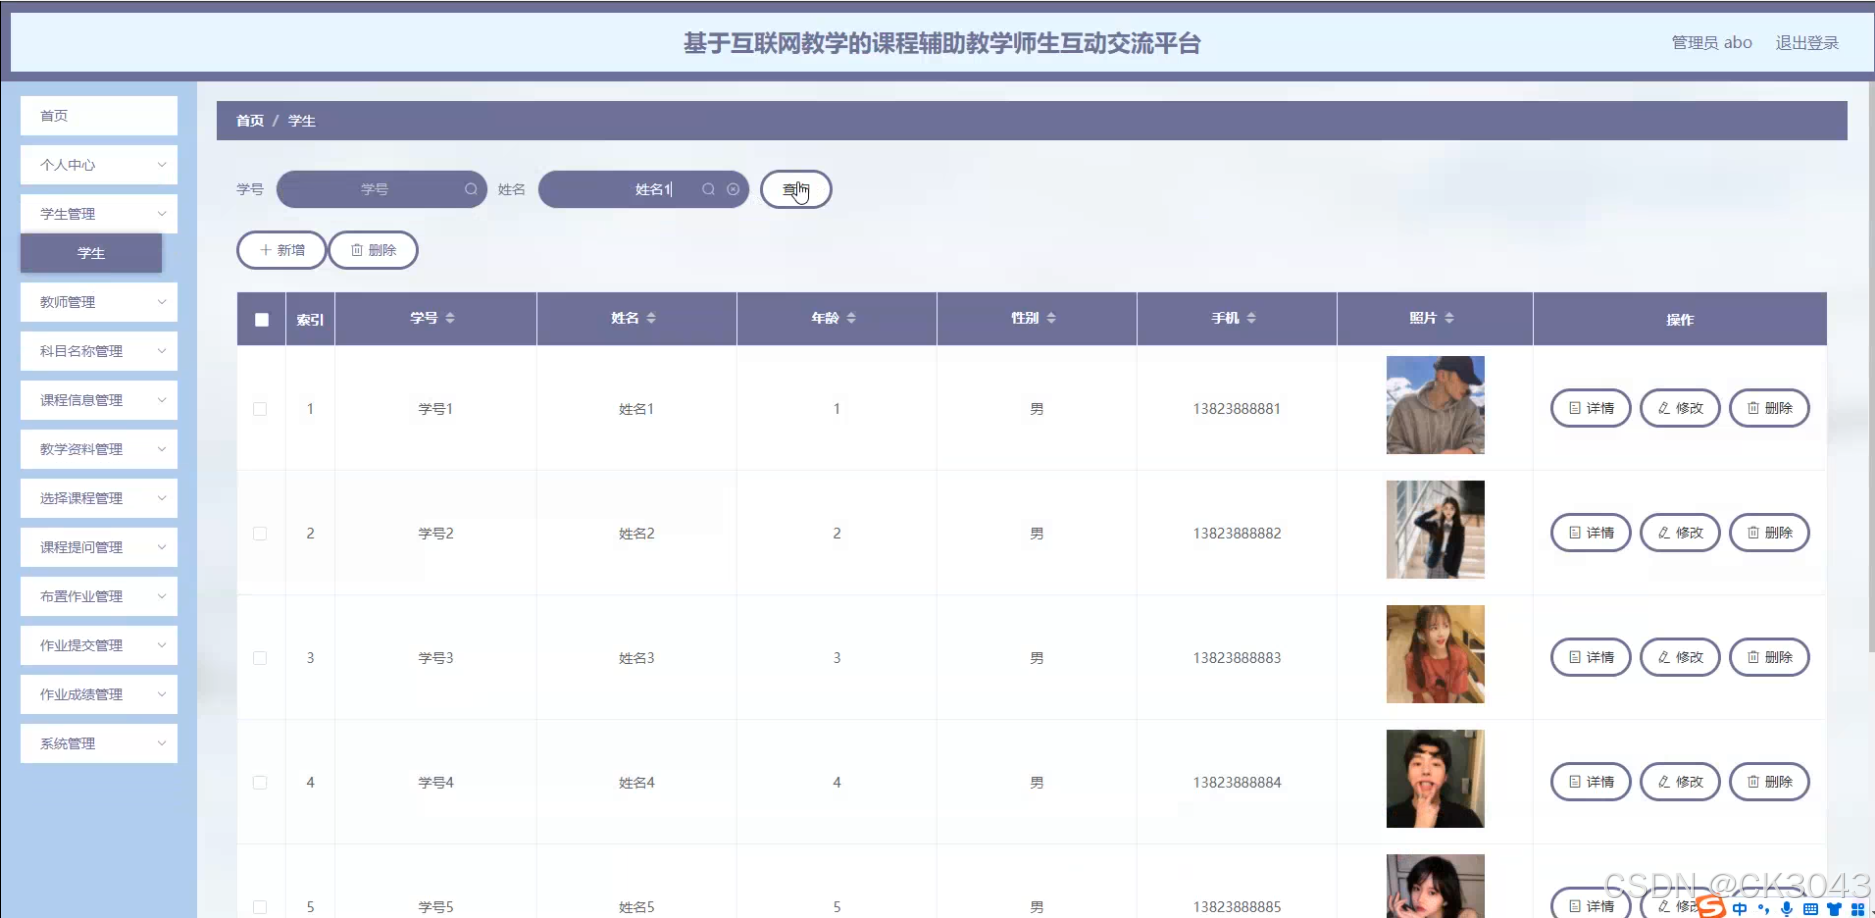The width and height of the screenshot is (1875, 918).
Task: Check the row checkbox for 学号2
Action: (x=260, y=534)
